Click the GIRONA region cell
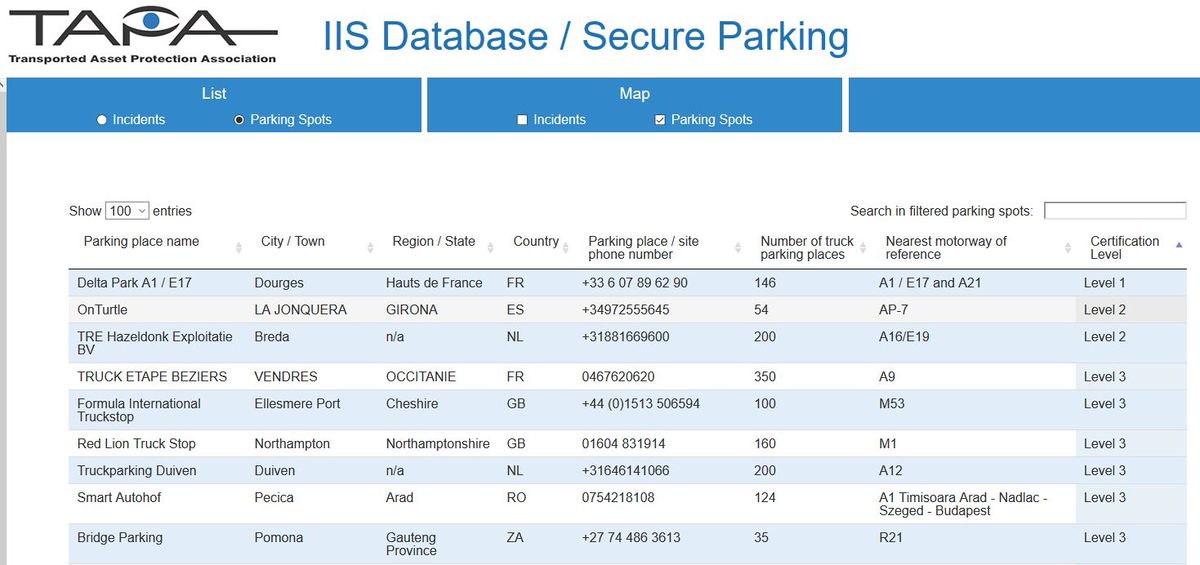1200x565 pixels. pos(412,310)
